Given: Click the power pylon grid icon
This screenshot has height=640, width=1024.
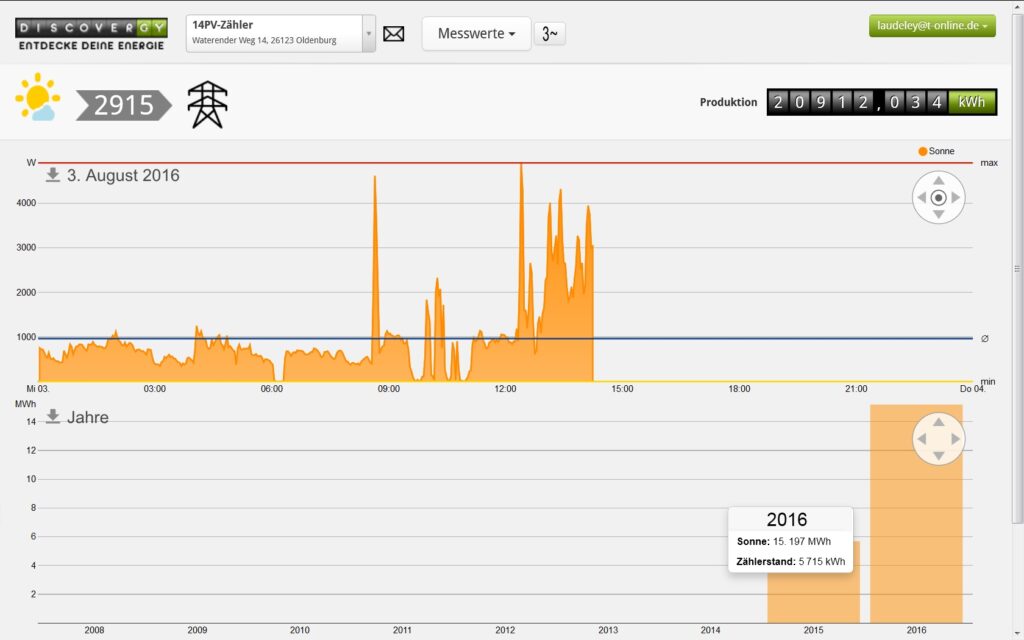Looking at the screenshot, I should pyautogui.click(x=207, y=104).
